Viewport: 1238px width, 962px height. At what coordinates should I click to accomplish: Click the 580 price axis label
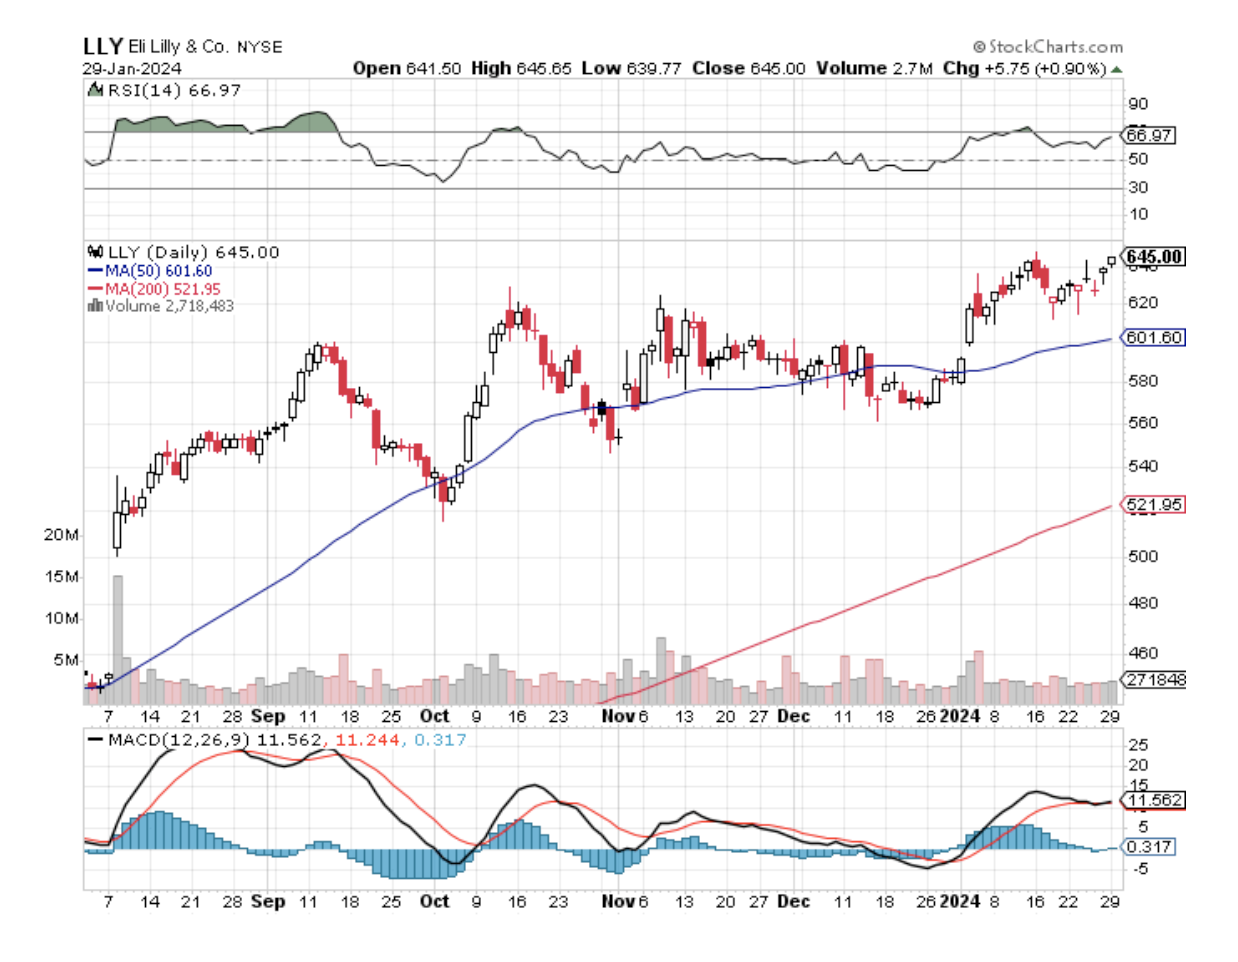[1143, 381]
